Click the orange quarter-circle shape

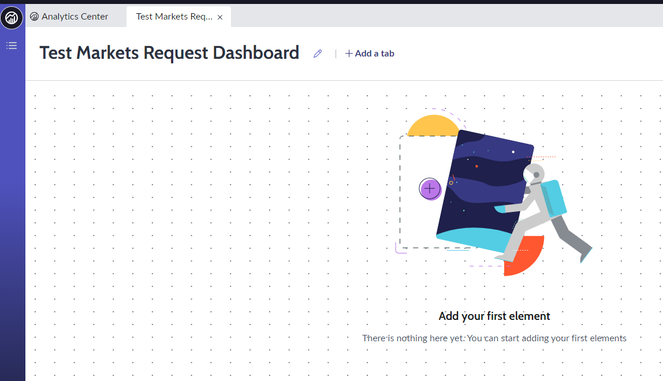(526, 259)
